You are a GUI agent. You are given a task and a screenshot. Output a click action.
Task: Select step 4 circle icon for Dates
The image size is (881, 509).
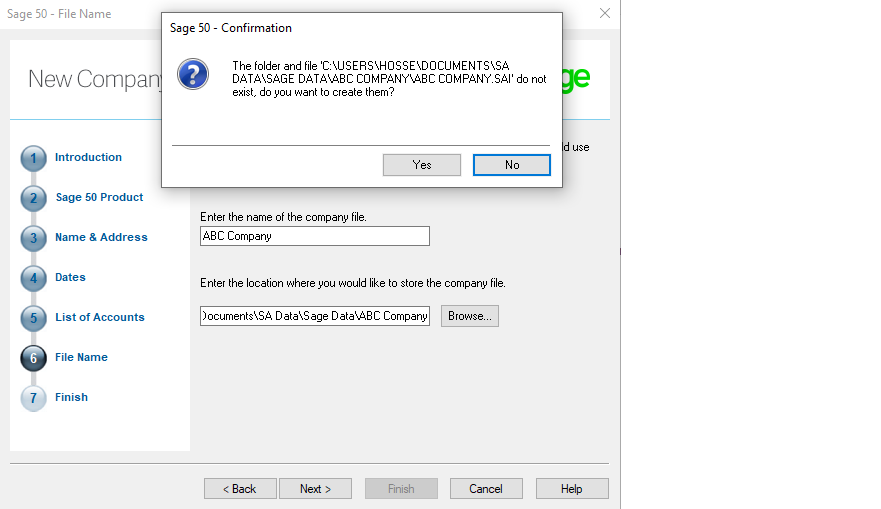33,278
